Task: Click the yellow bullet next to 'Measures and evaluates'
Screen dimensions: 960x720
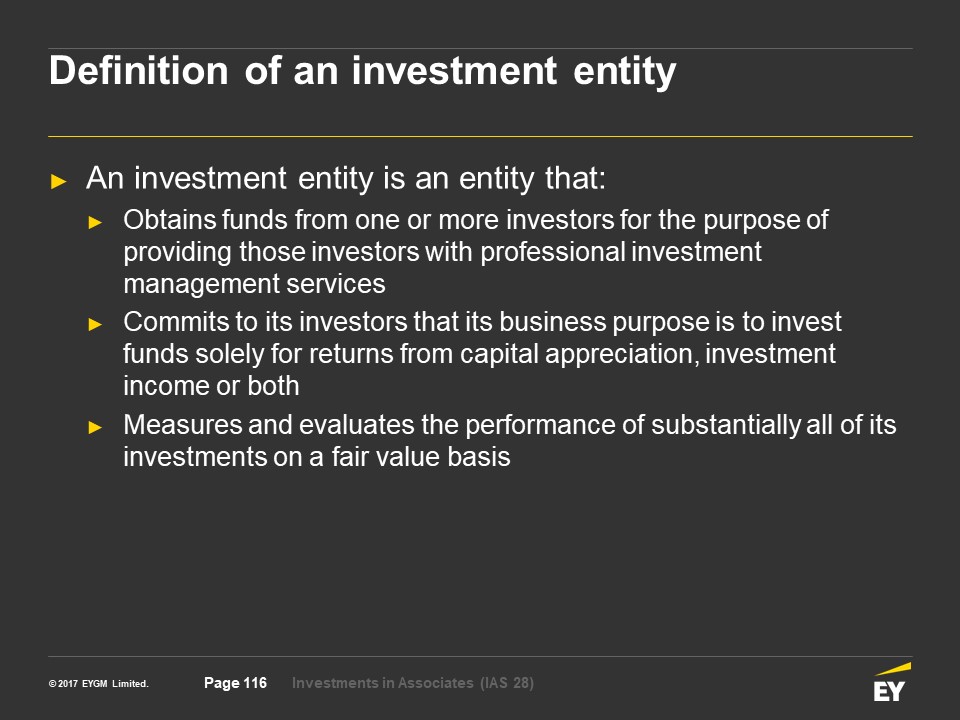Action: pos(95,427)
